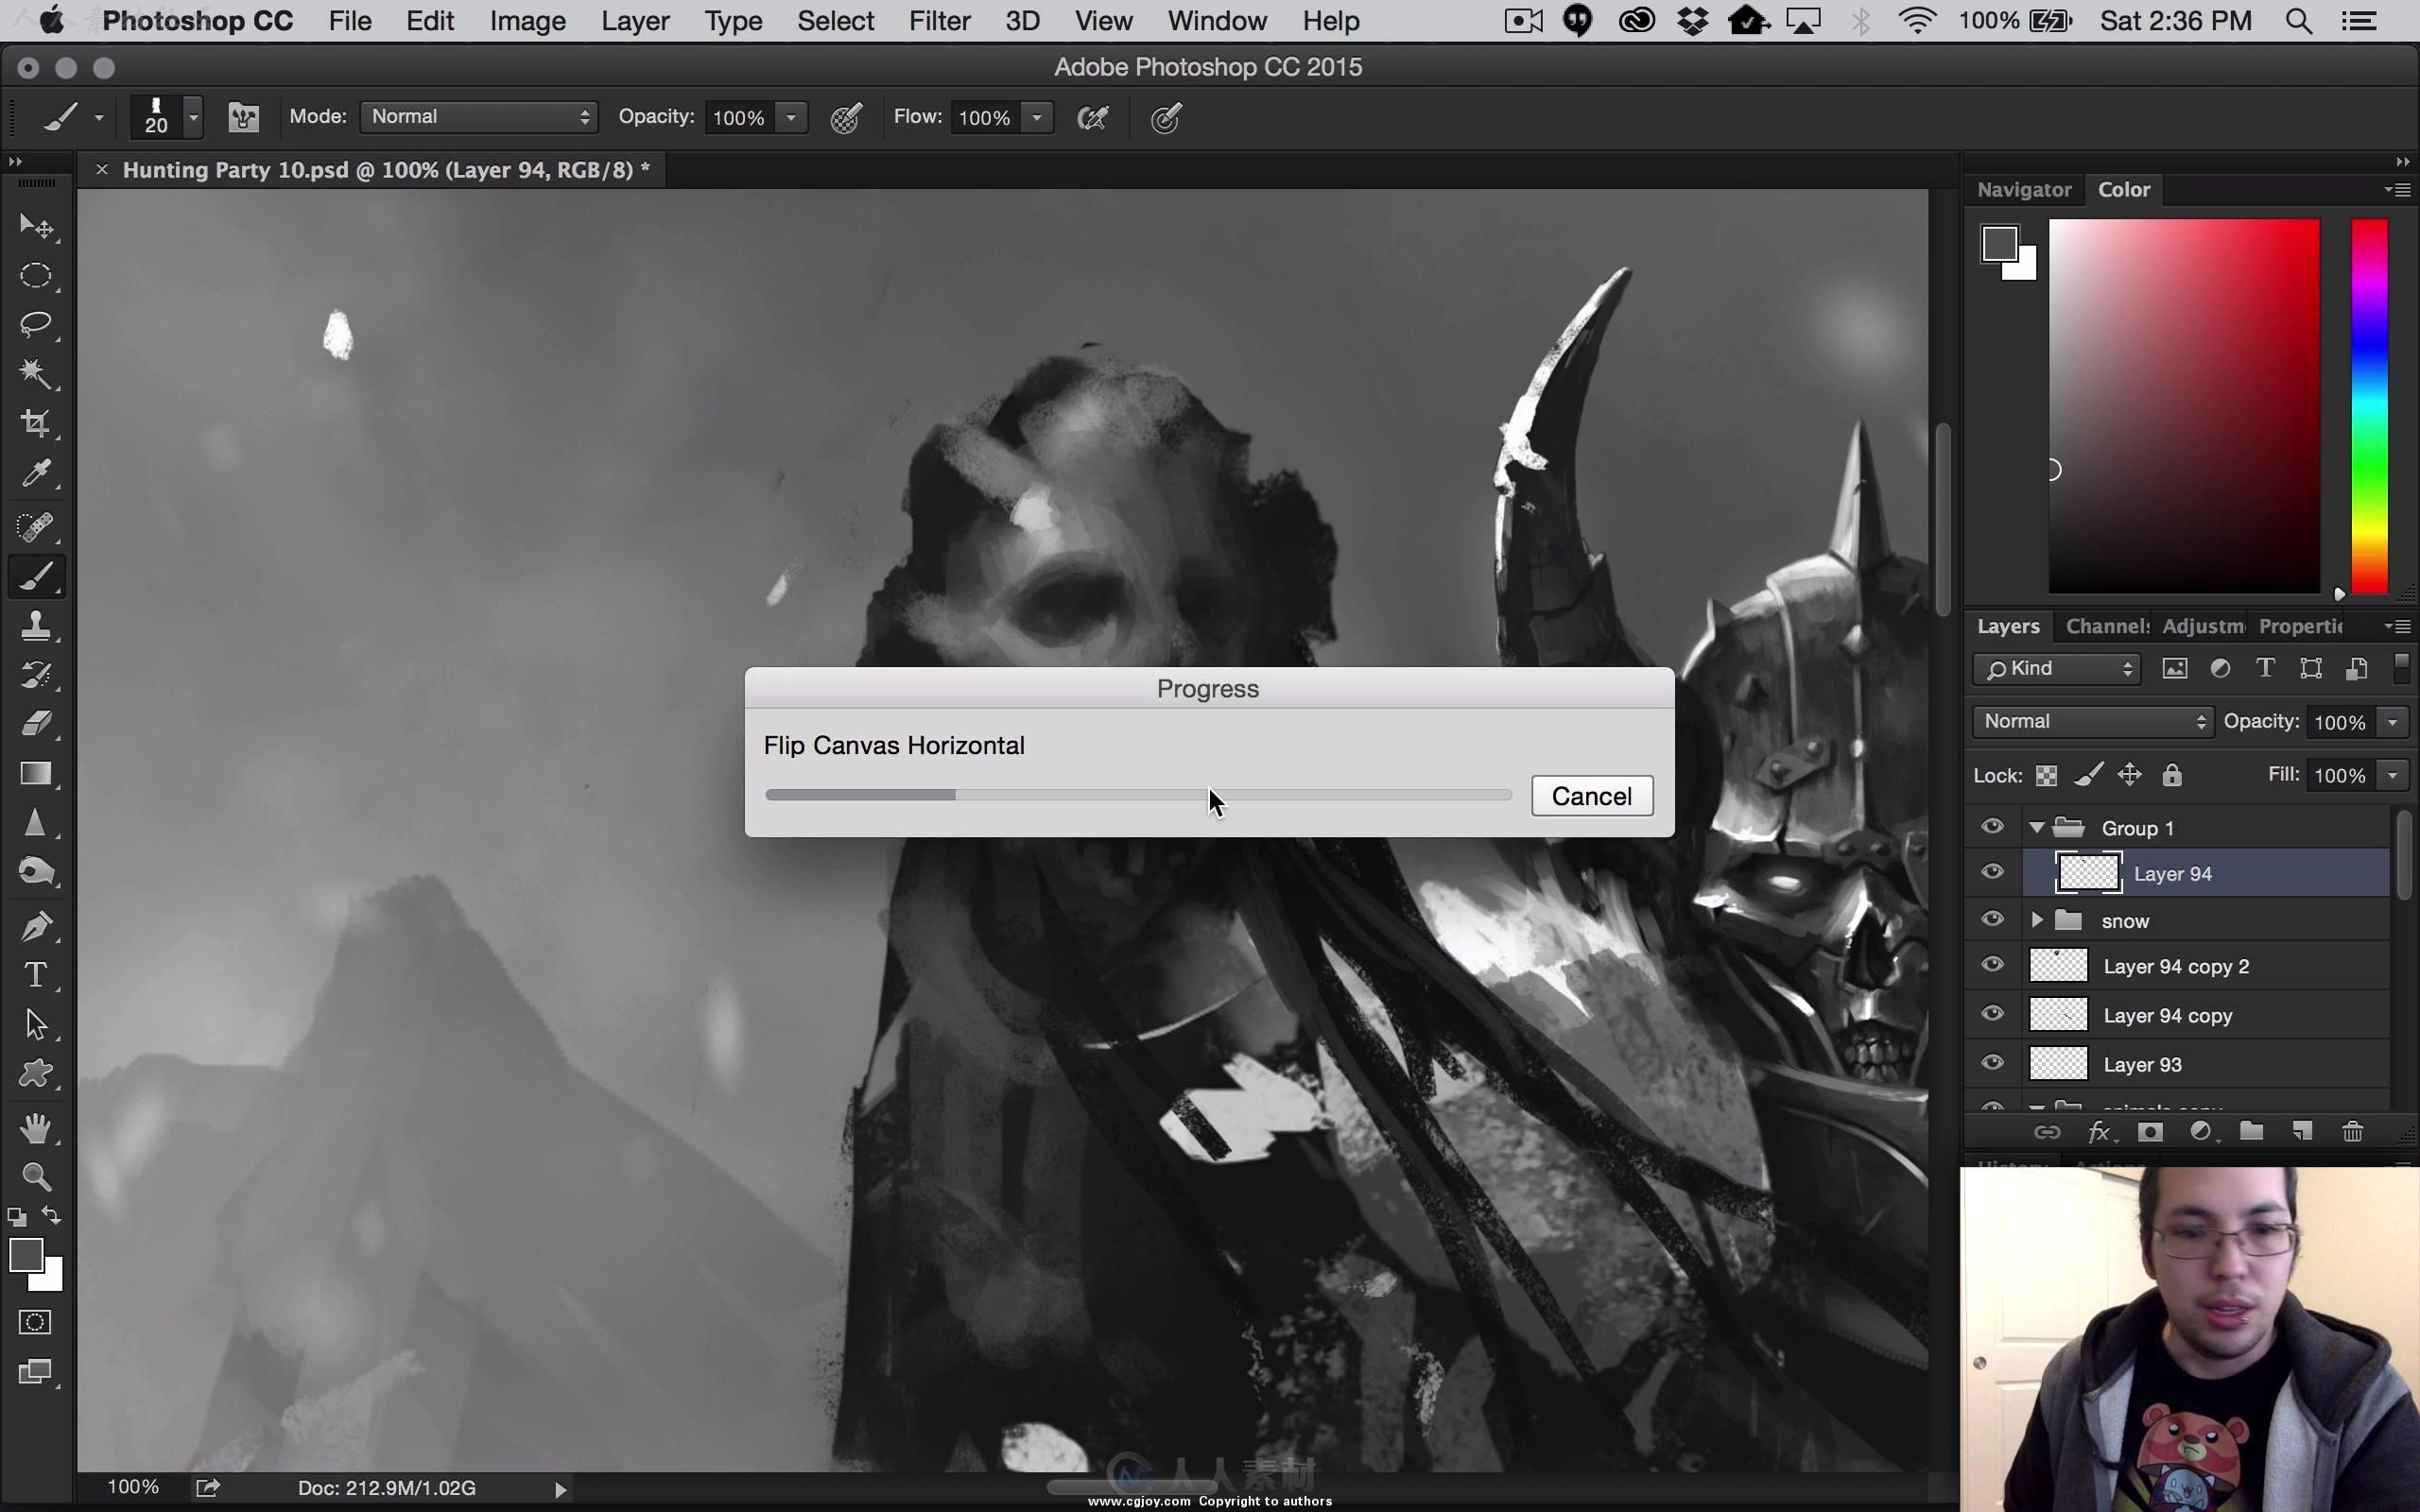Open the brush panel toggle icon
Image resolution: width=2420 pixels, height=1512 pixels.
point(243,118)
